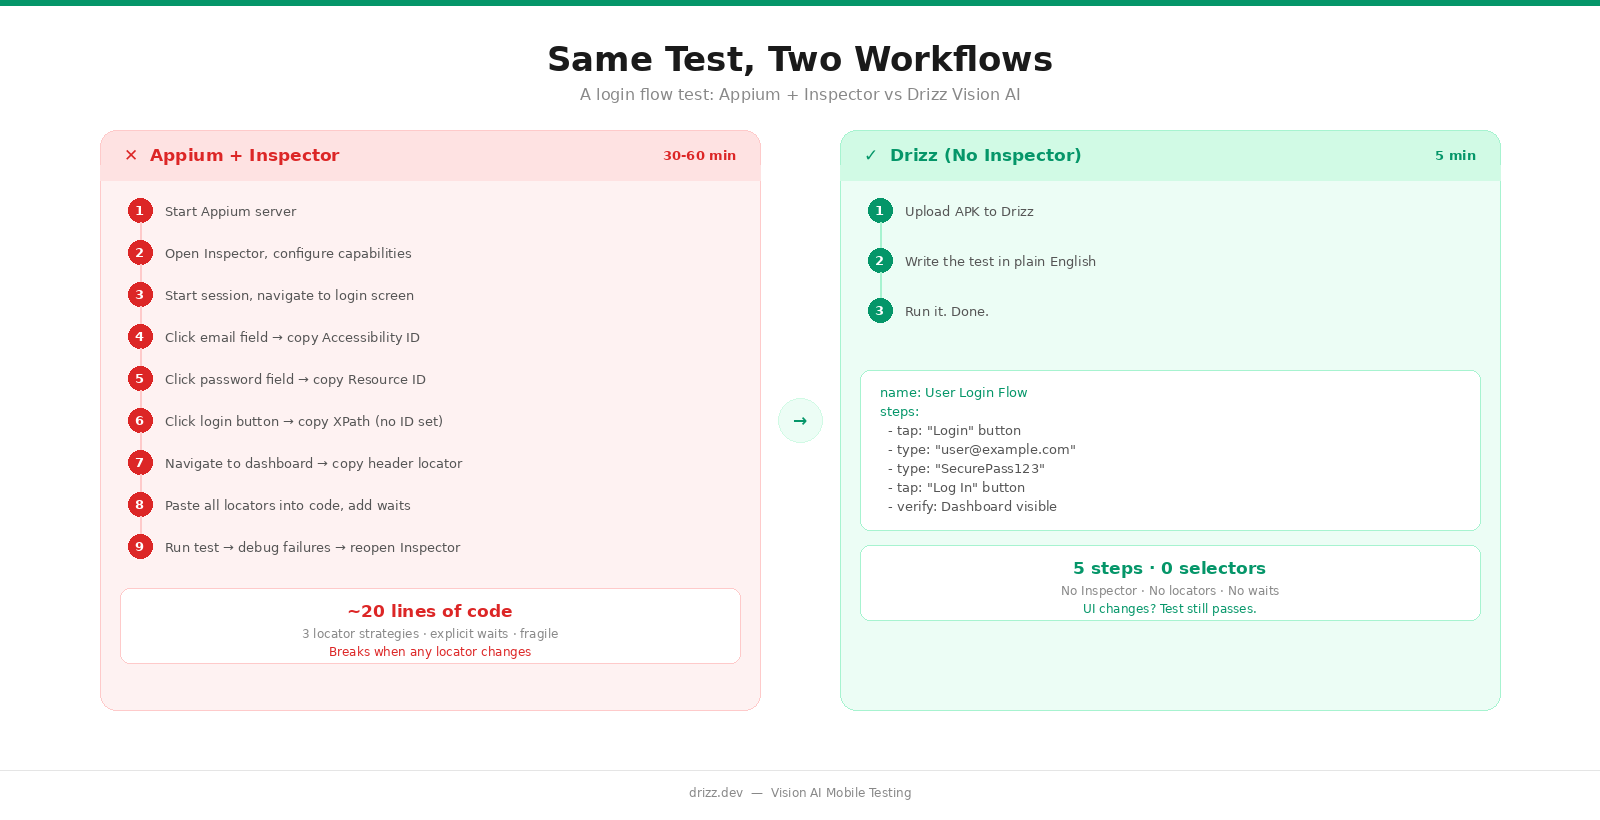Click the red X icon beside Appium + Inspector
This screenshot has height=820, width=1600.
pos(131,155)
